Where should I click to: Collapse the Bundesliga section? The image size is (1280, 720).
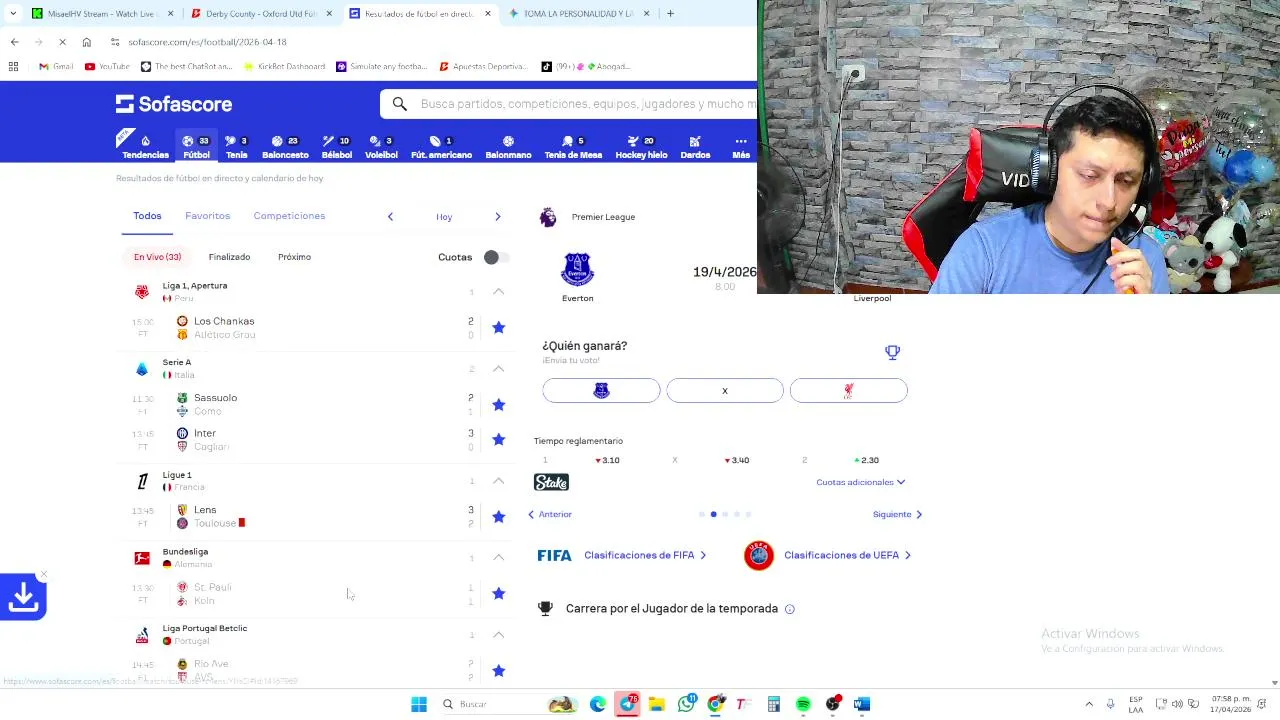tap(498, 558)
